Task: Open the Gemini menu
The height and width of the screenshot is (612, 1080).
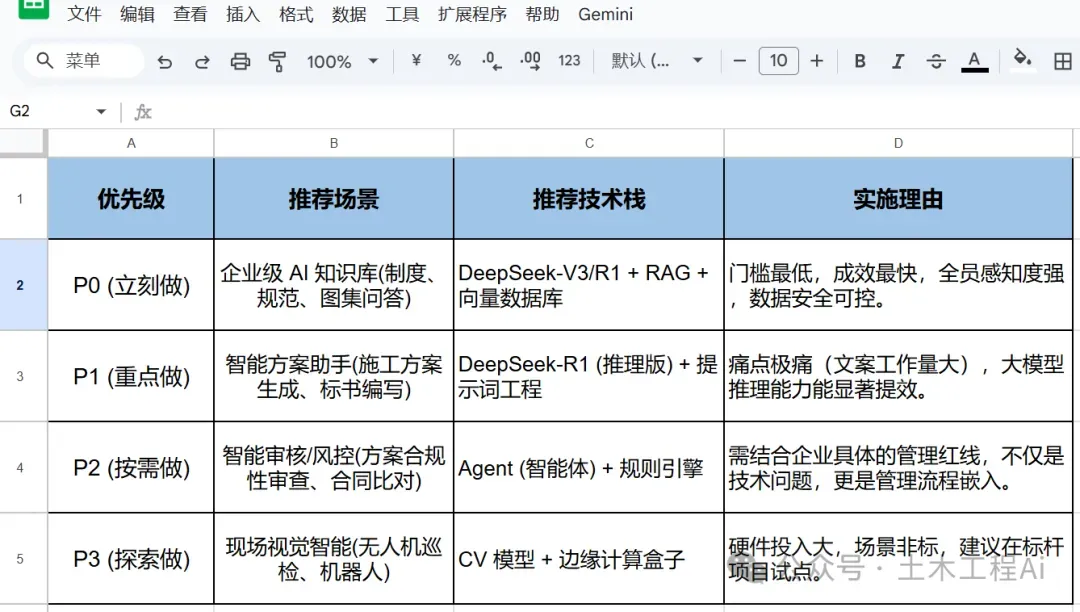Action: [x=605, y=14]
